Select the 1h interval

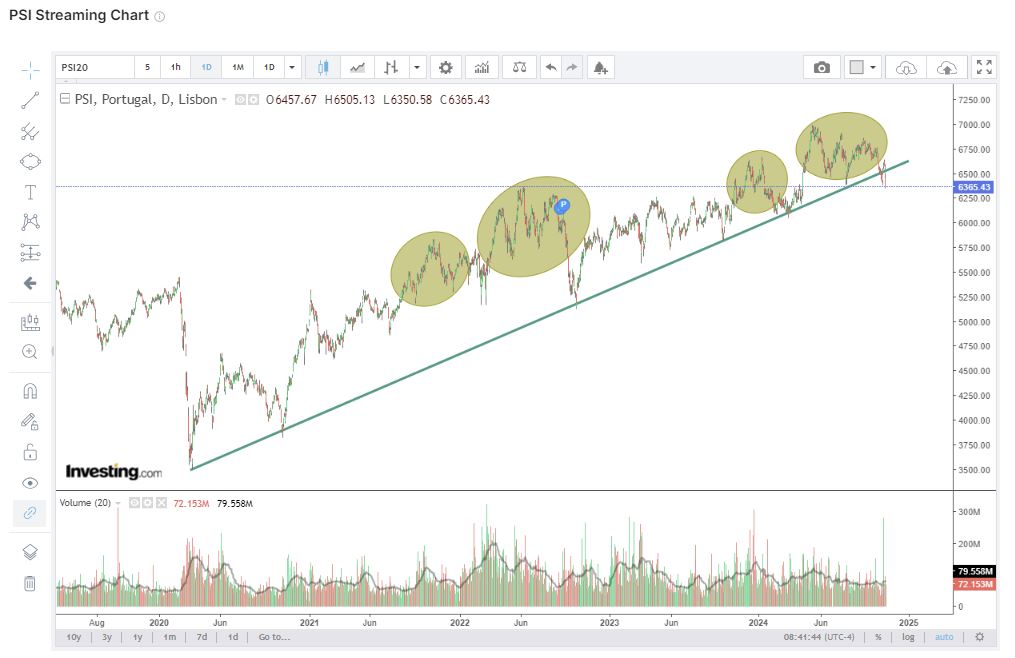175,67
